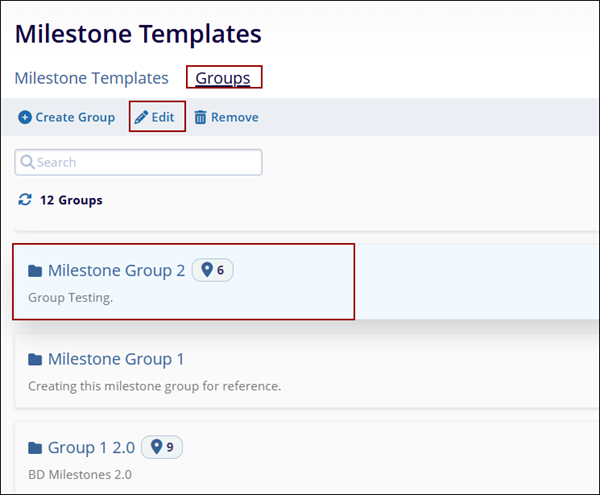
Task: Open the Milestone Group 2 title link
Action: pyautogui.click(x=116, y=270)
